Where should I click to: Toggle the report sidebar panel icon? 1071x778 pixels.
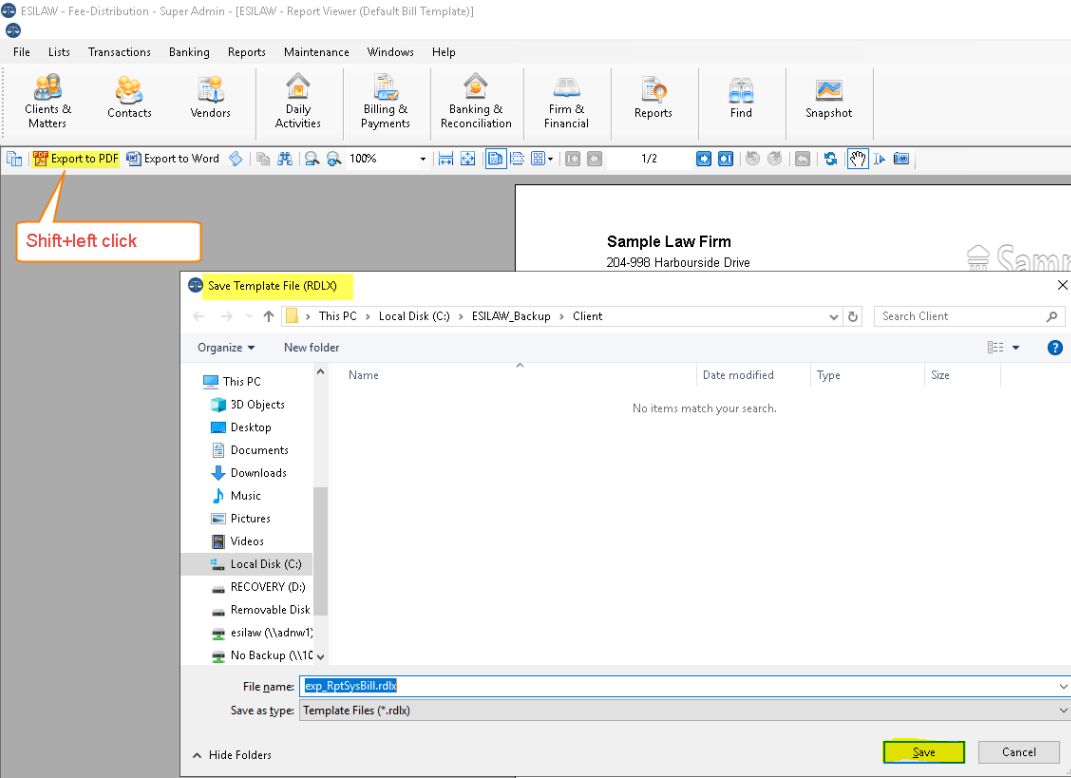14,158
